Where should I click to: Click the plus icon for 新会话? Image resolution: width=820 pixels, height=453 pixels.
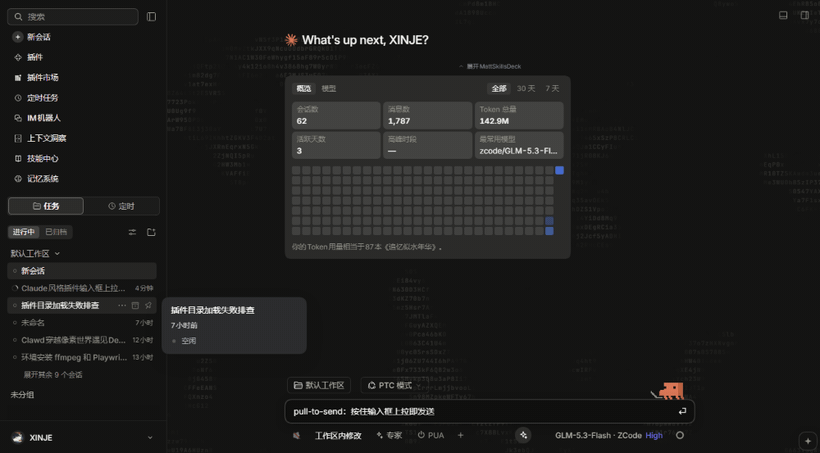click(18, 37)
